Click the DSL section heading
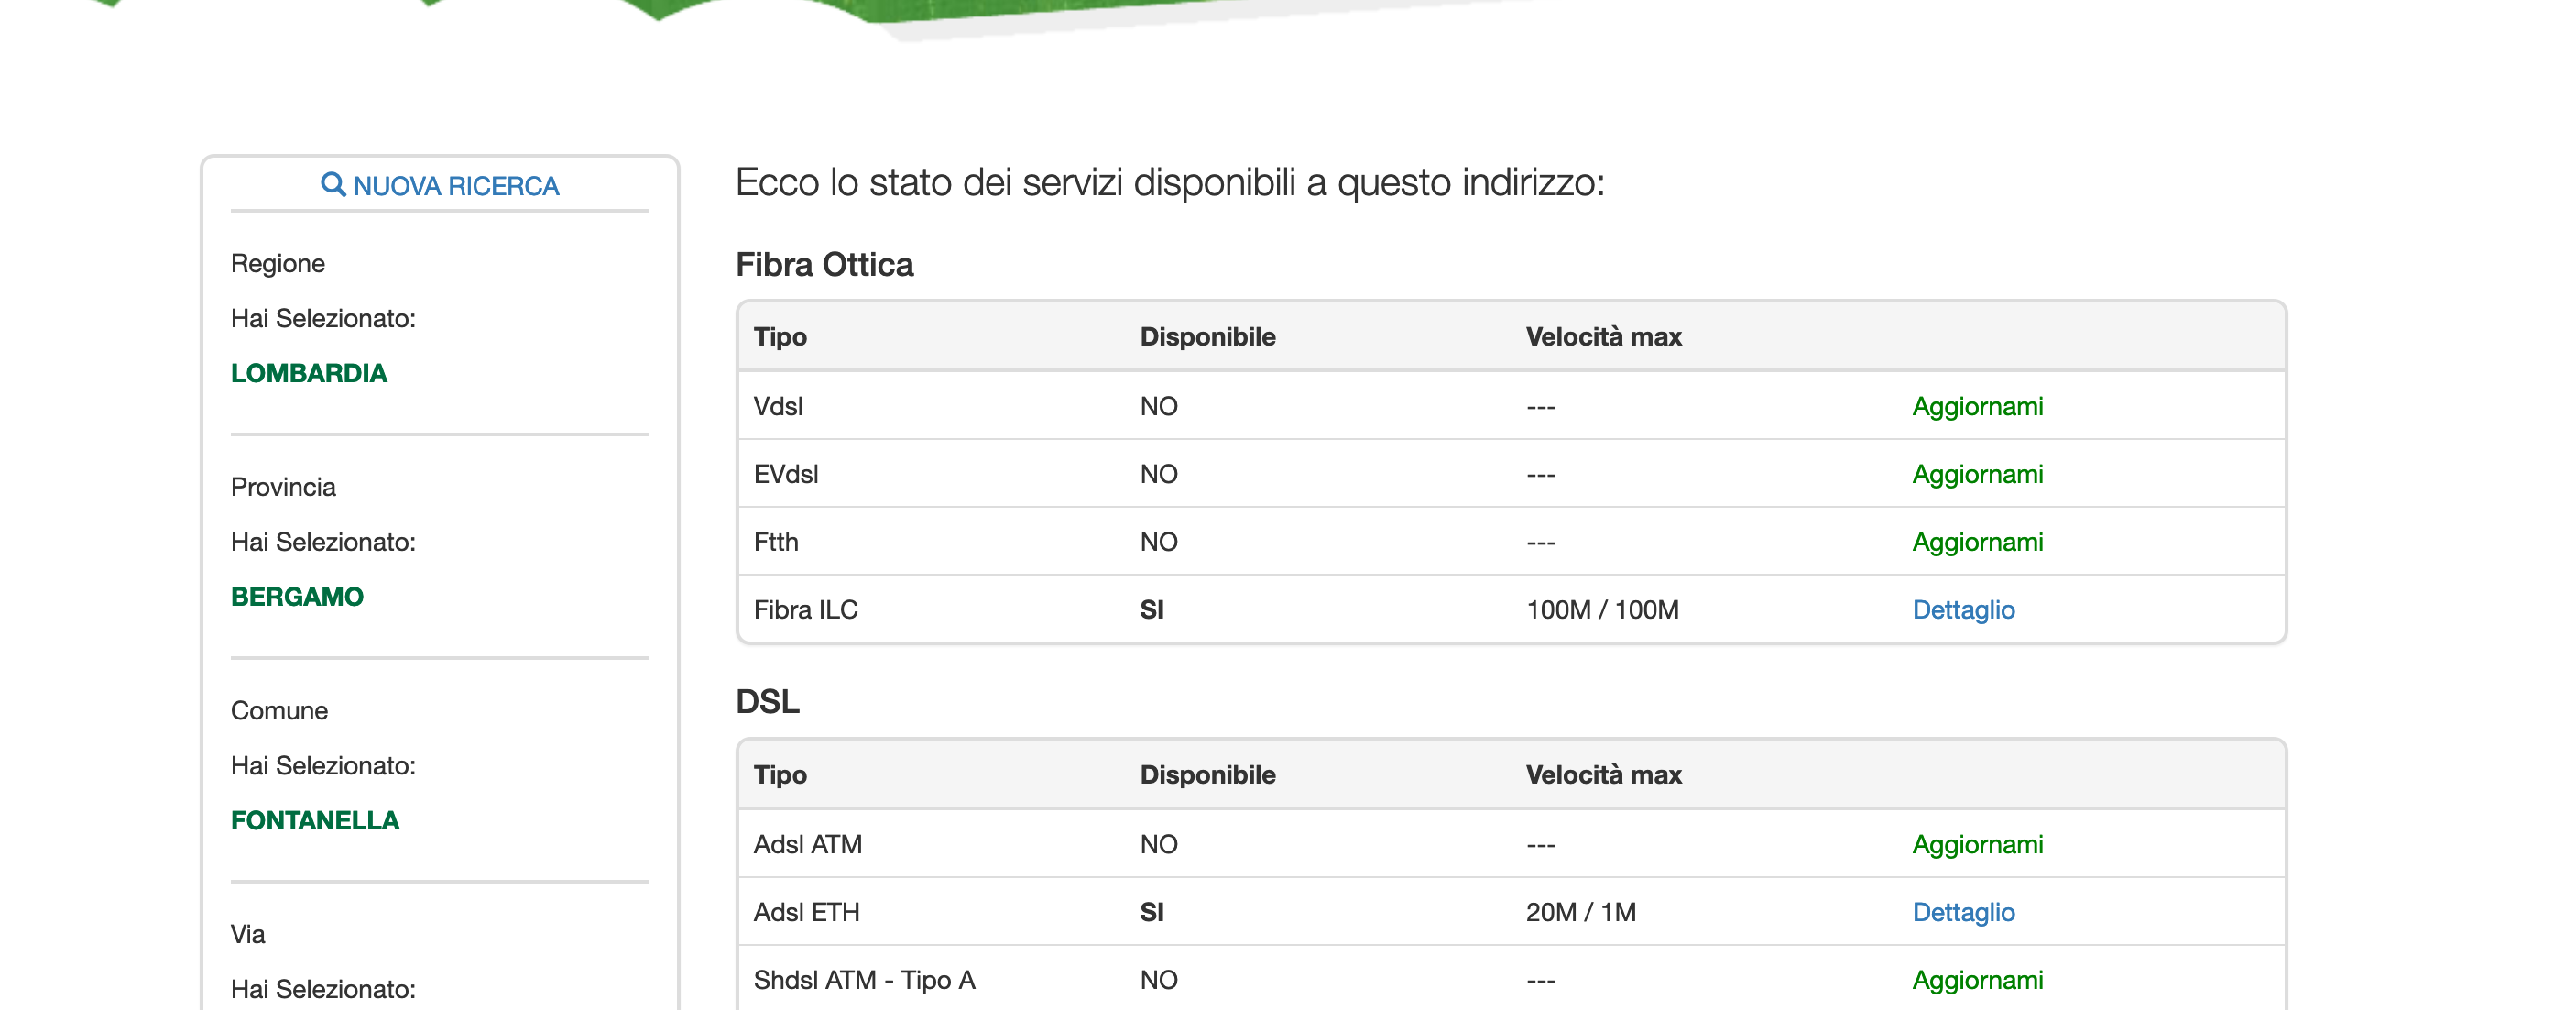Viewport: 2576px width, 1010px height. pos(767,702)
